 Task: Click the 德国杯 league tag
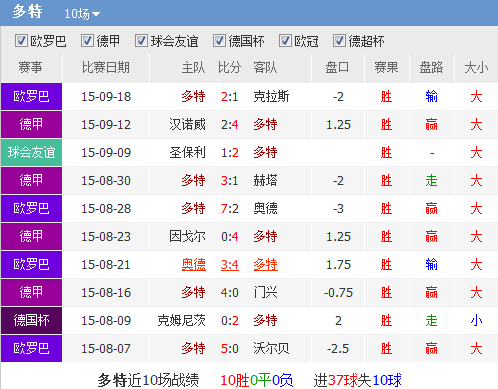click(31, 321)
